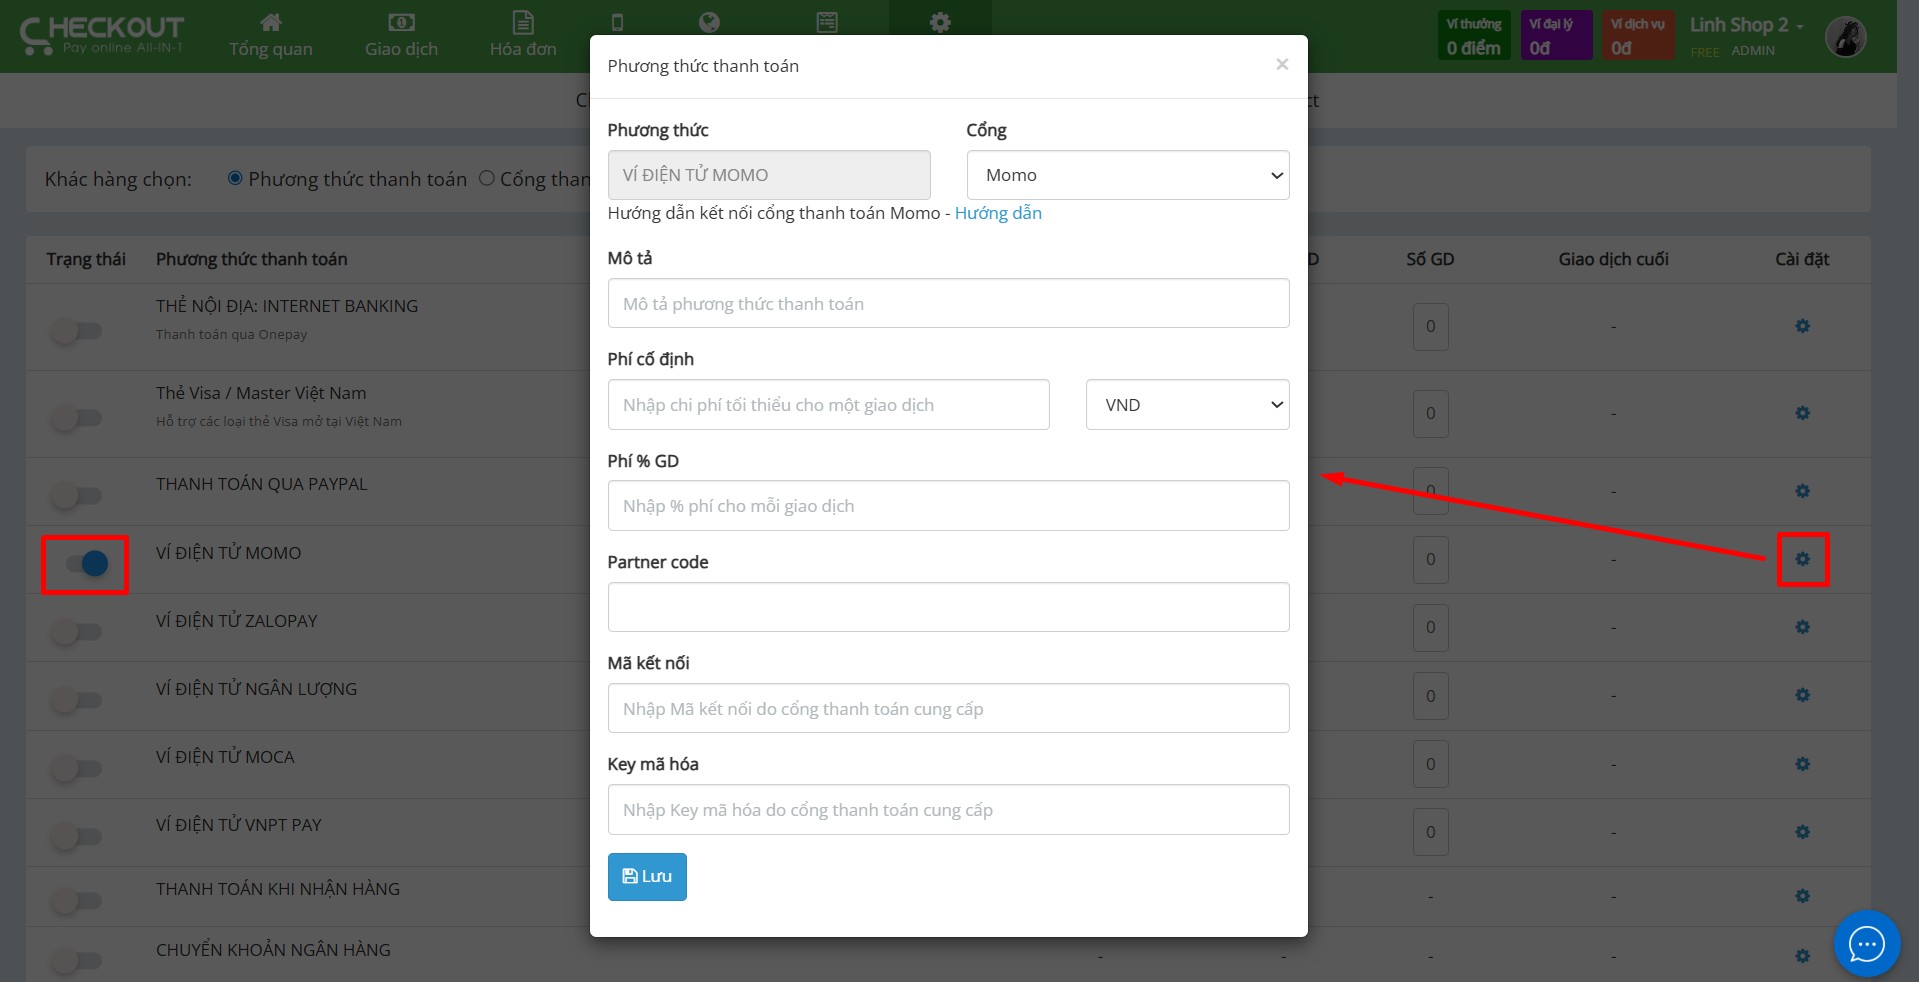Image resolution: width=1919 pixels, height=982 pixels.
Task: Go to the Tổng quan menu
Action: 271,36
